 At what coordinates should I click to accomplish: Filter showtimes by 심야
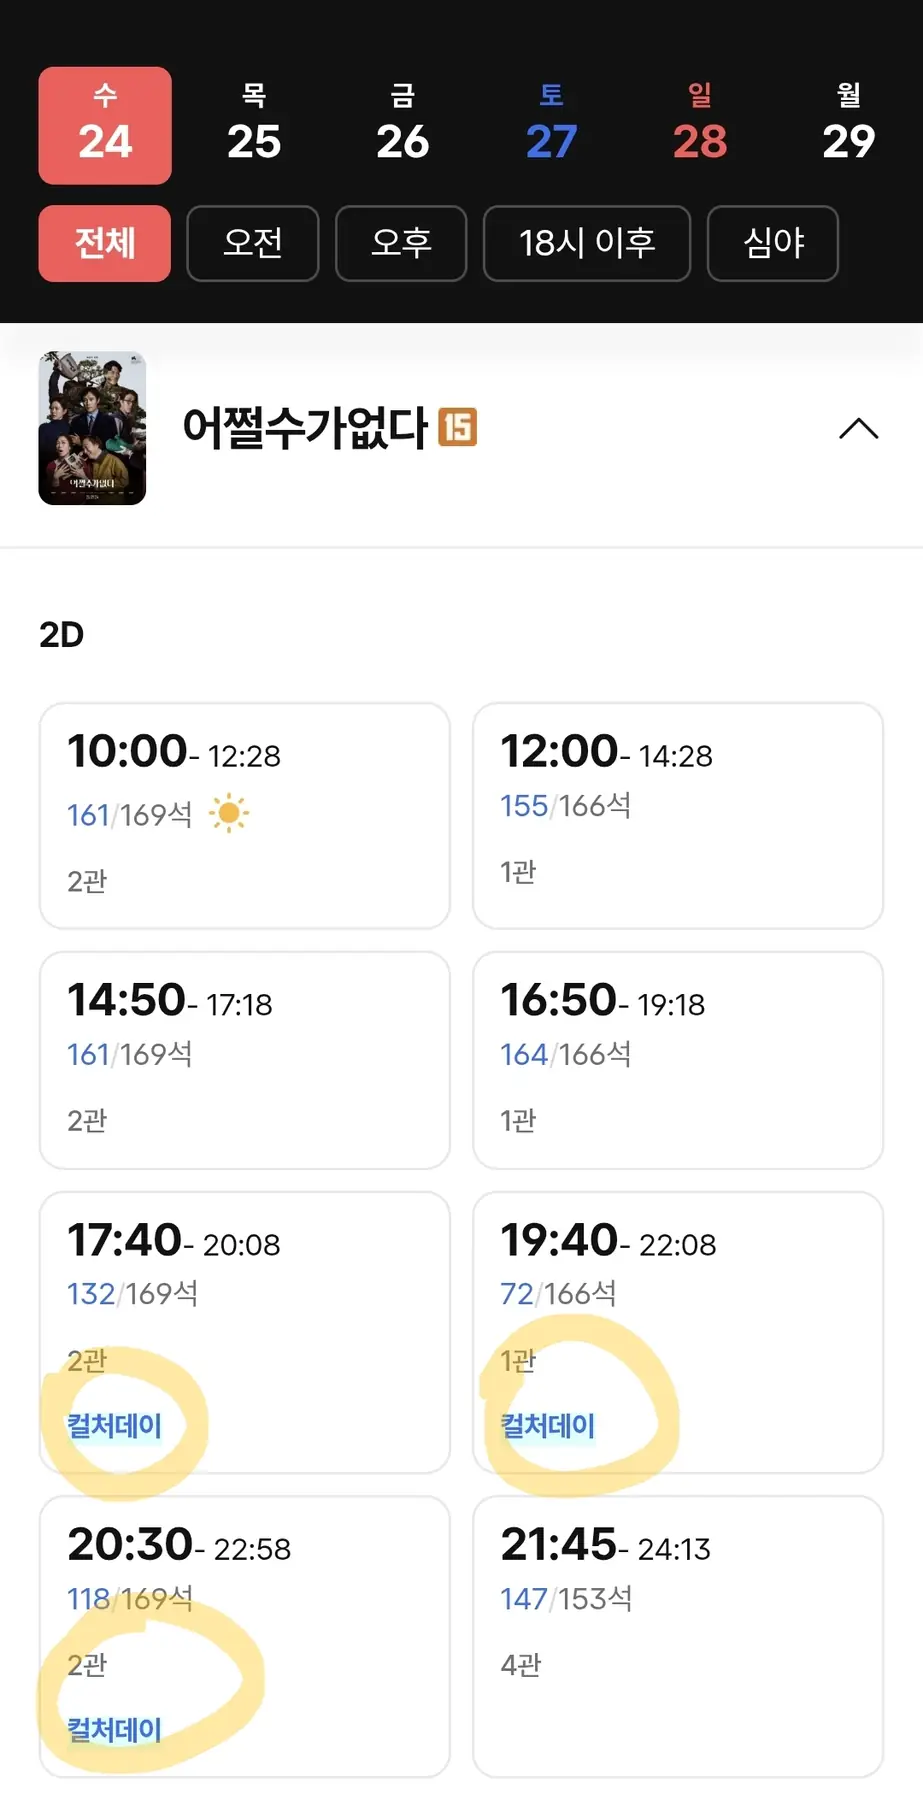pos(773,243)
